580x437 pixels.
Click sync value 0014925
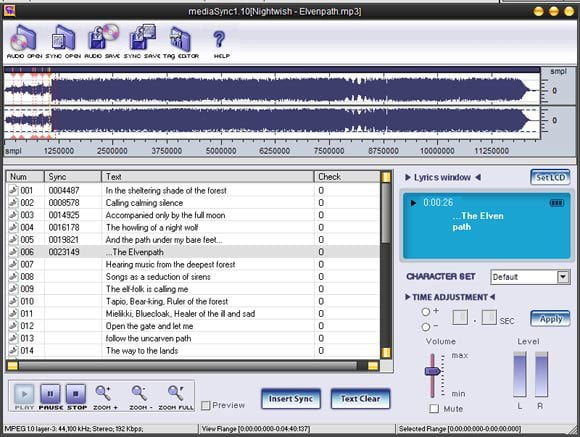pos(64,215)
